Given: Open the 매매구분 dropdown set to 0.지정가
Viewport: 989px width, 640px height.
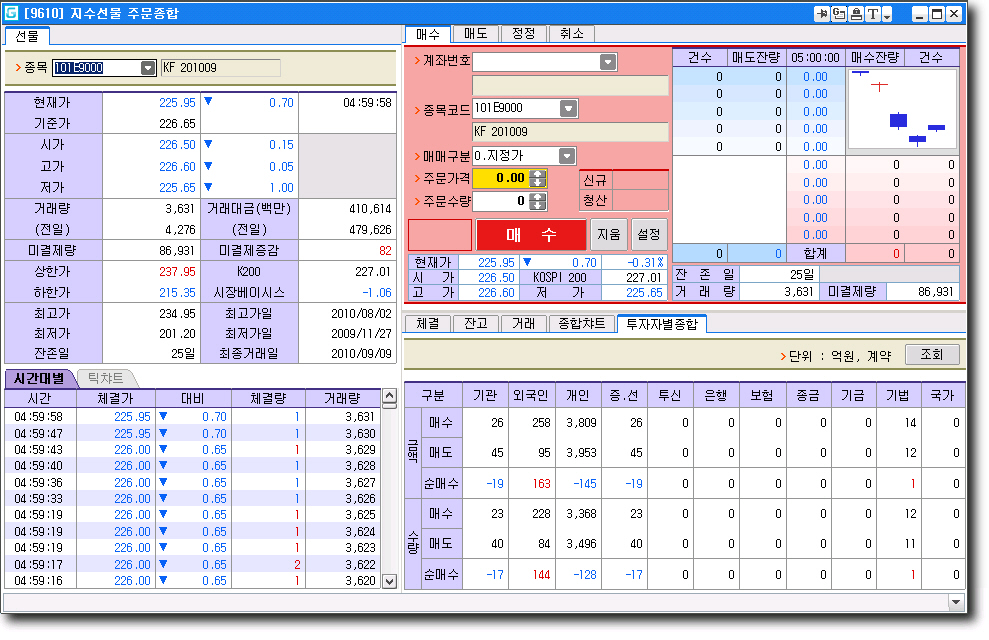Looking at the screenshot, I should point(567,156).
